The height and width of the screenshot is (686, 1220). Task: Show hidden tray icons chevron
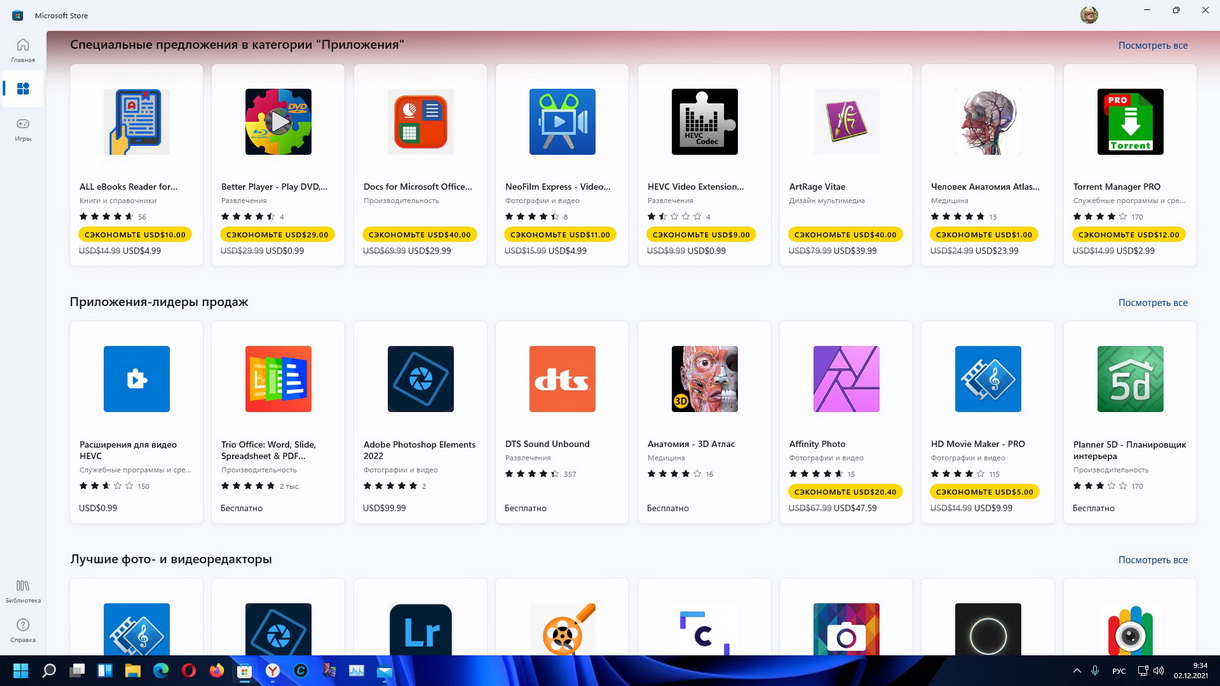pos(1077,671)
